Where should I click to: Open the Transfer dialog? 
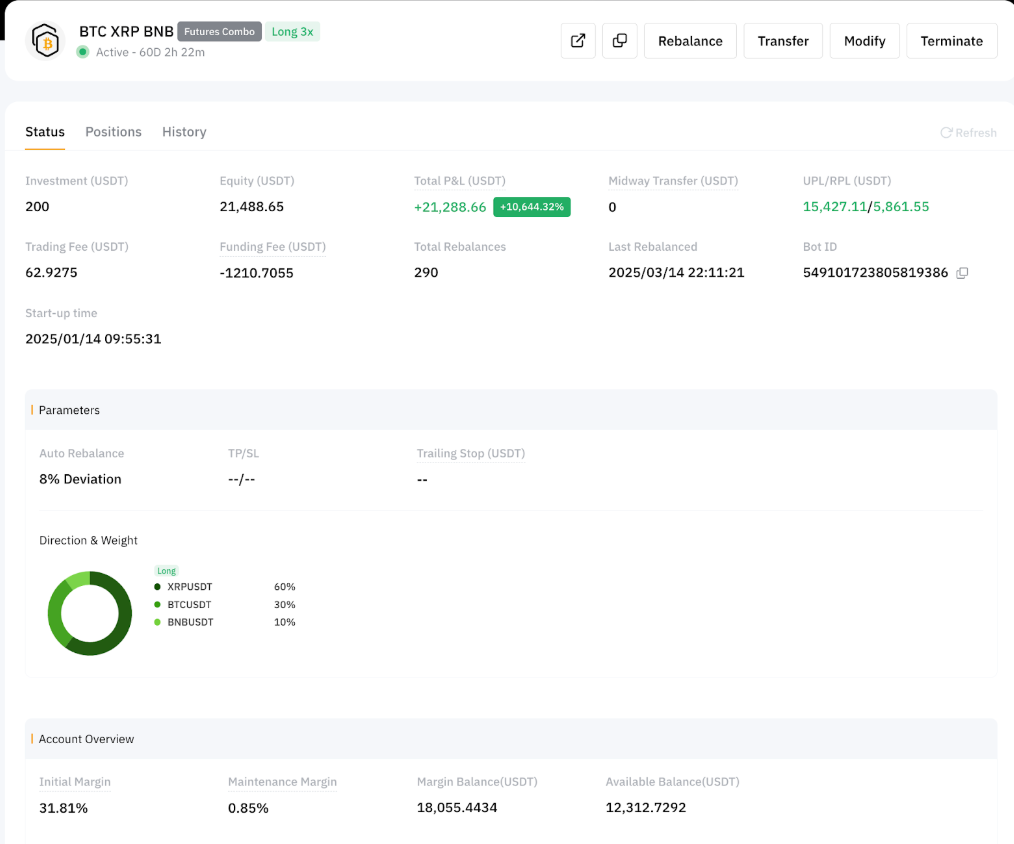point(783,41)
